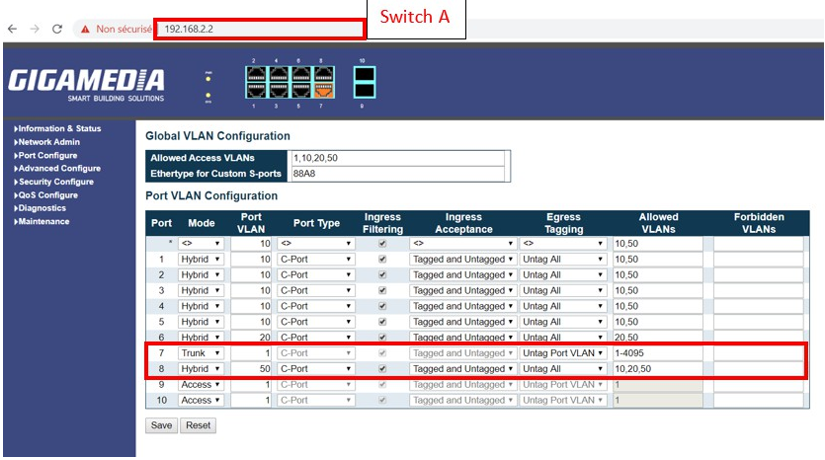
Task: Open Ingress Acceptance dropdown for port 3
Action: (463, 291)
